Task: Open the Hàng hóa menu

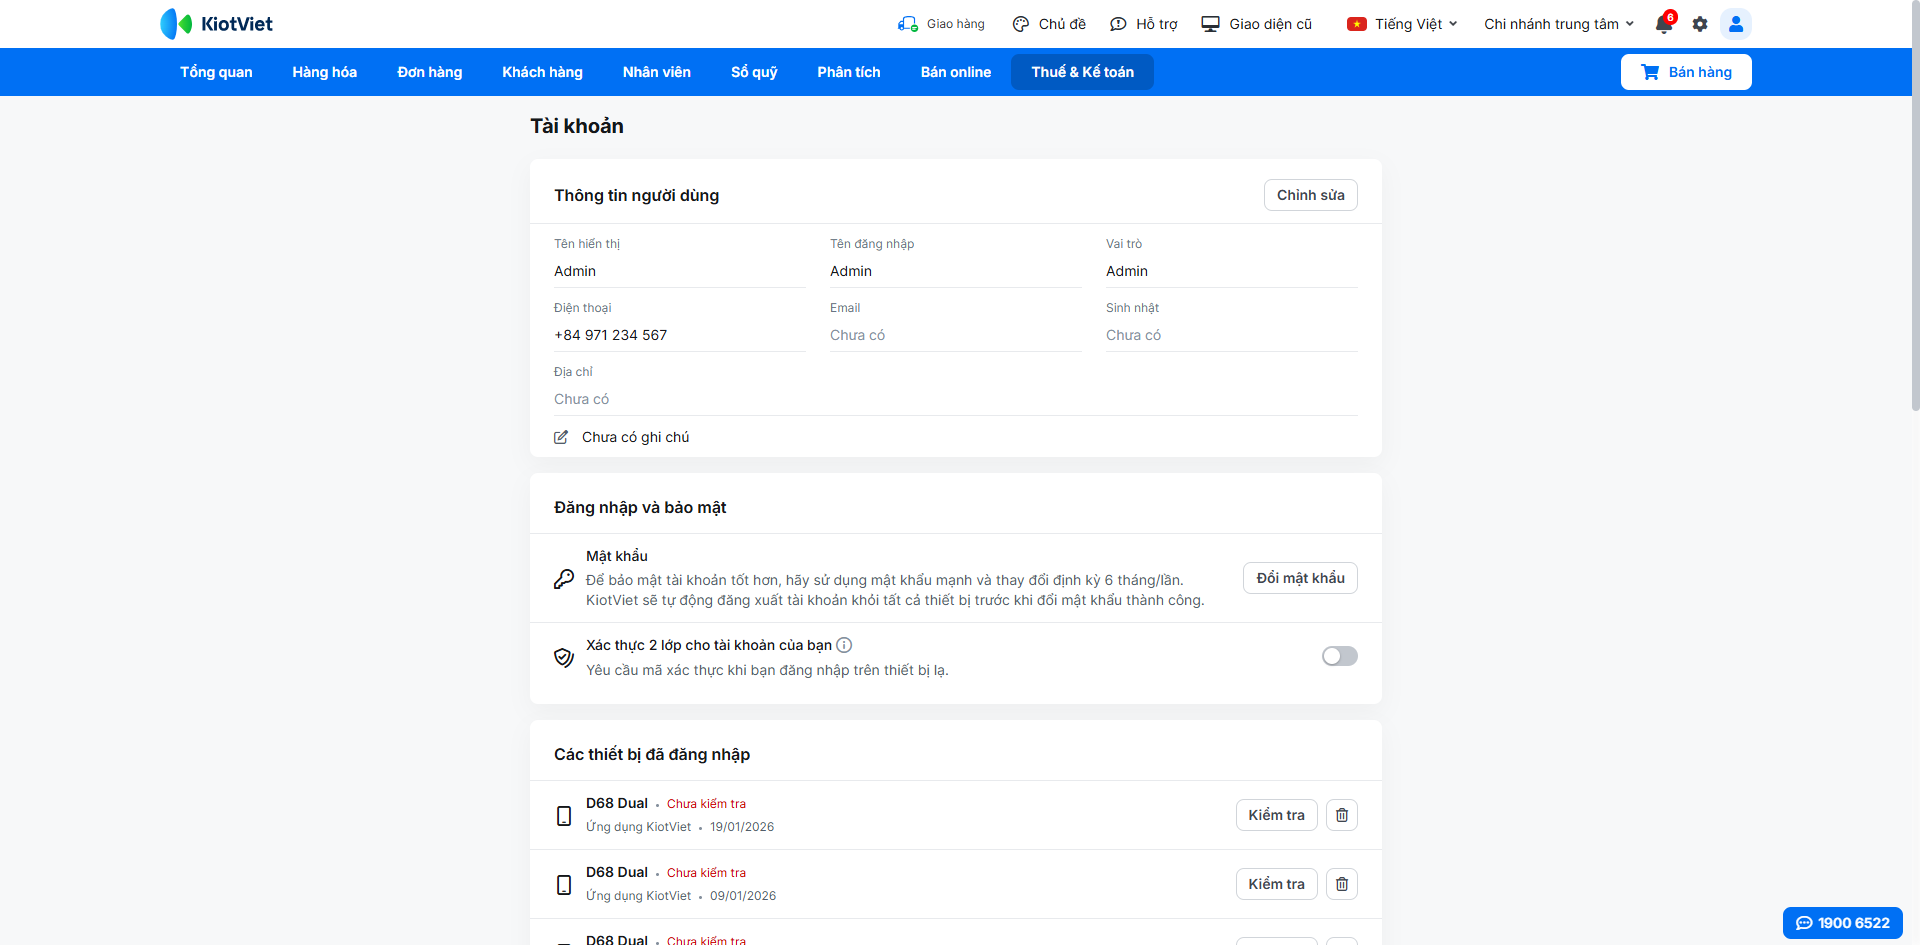Action: tap(324, 72)
